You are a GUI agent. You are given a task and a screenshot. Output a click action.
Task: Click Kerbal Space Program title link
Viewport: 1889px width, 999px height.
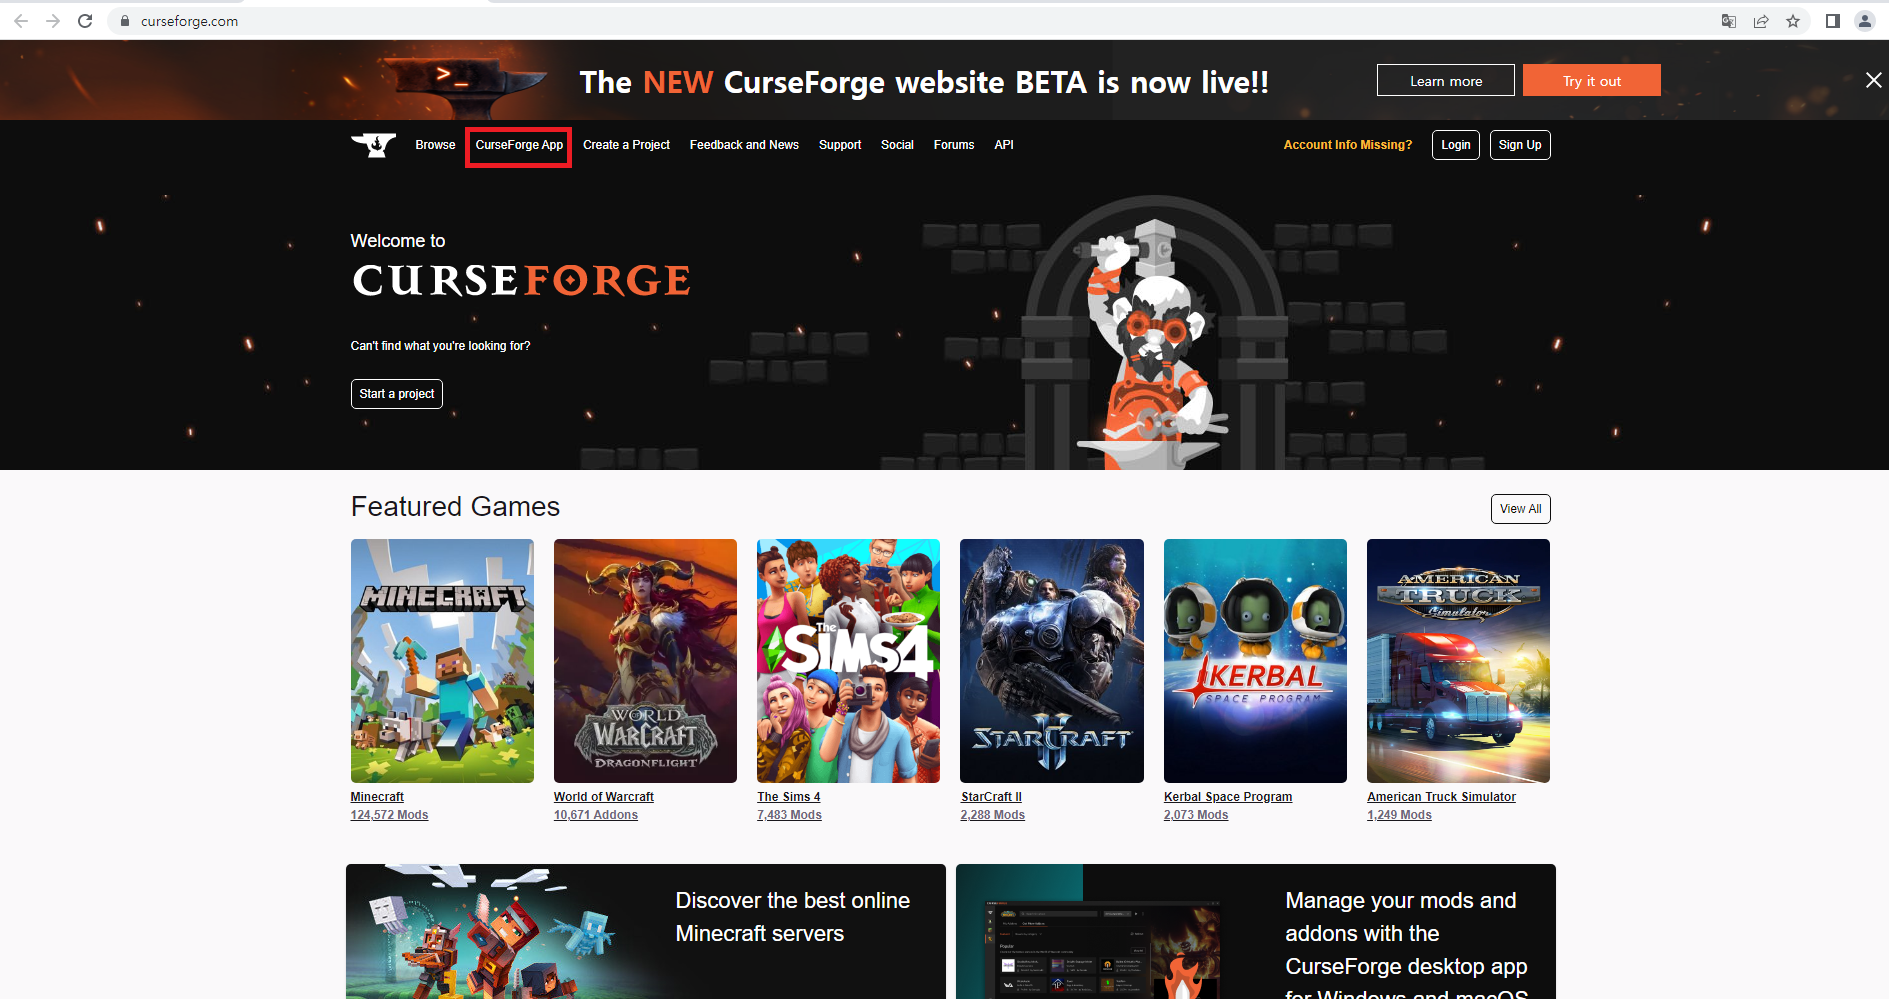click(x=1228, y=797)
